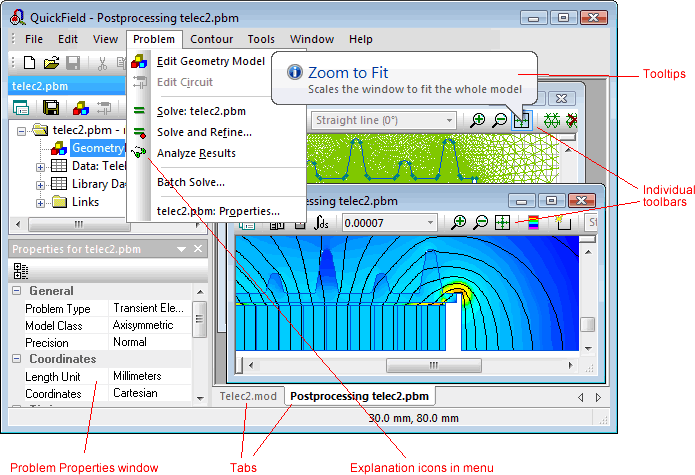Choose Solve and Refine menu entry
The width and height of the screenshot is (695, 475).
[x=216, y=132]
